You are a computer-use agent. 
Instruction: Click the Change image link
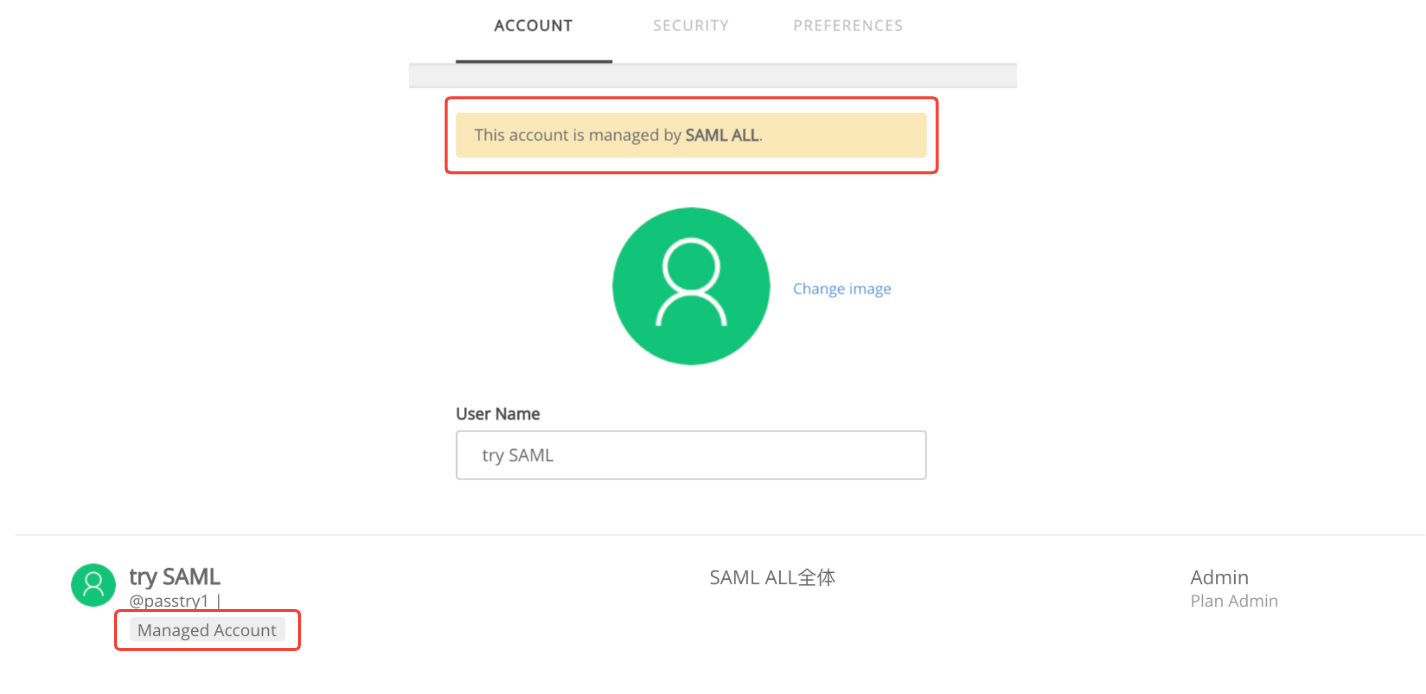click(842, 289)
